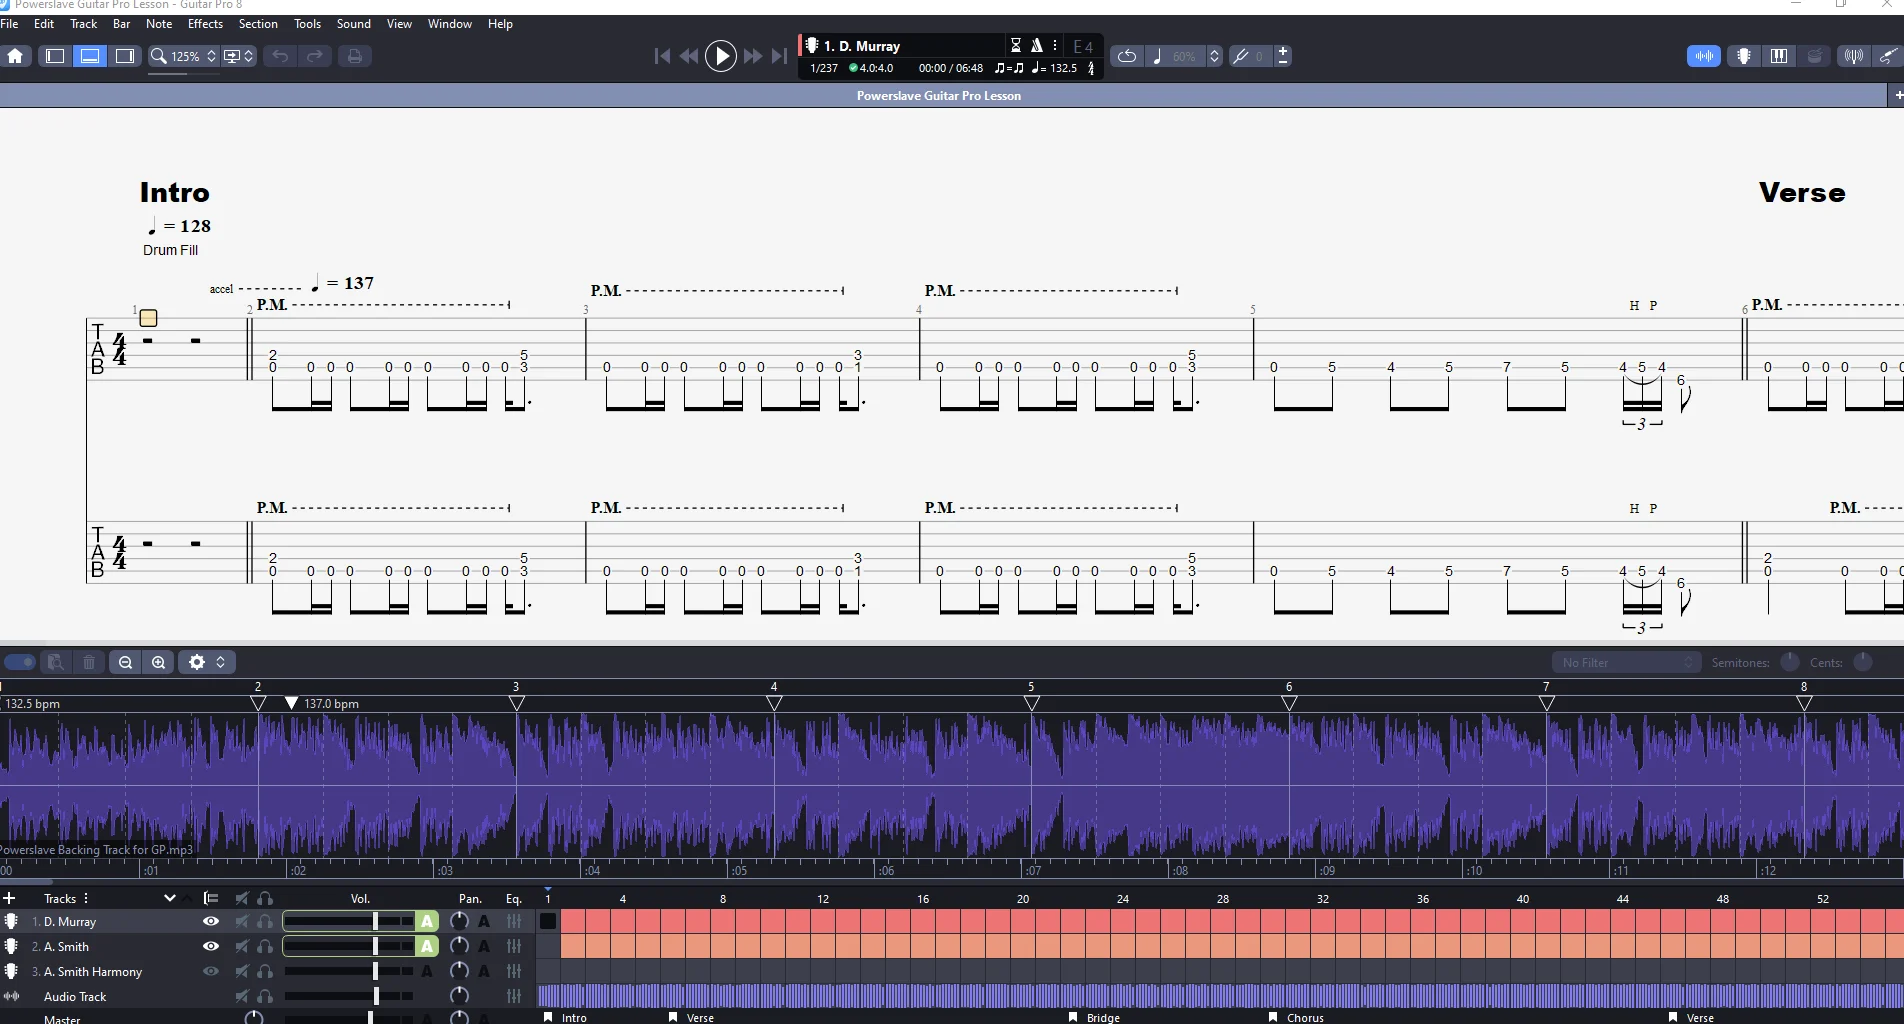Open the display mode selector
The height and width of the screenshot is (1024, 1904).
pyautogui.click(x=238, y=56)
